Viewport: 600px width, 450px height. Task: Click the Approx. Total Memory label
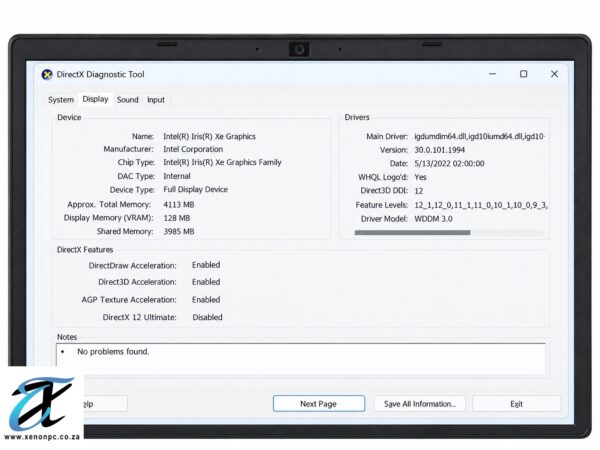pos(109,205)
